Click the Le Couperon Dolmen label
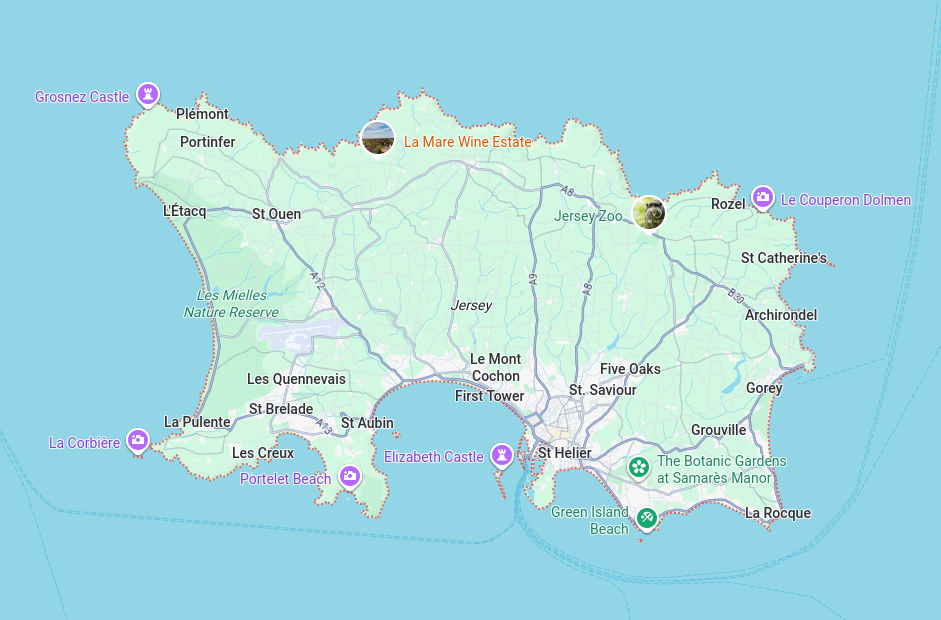Image resolution: width=941 pixels, height=620 pixels. coord(846,200)
